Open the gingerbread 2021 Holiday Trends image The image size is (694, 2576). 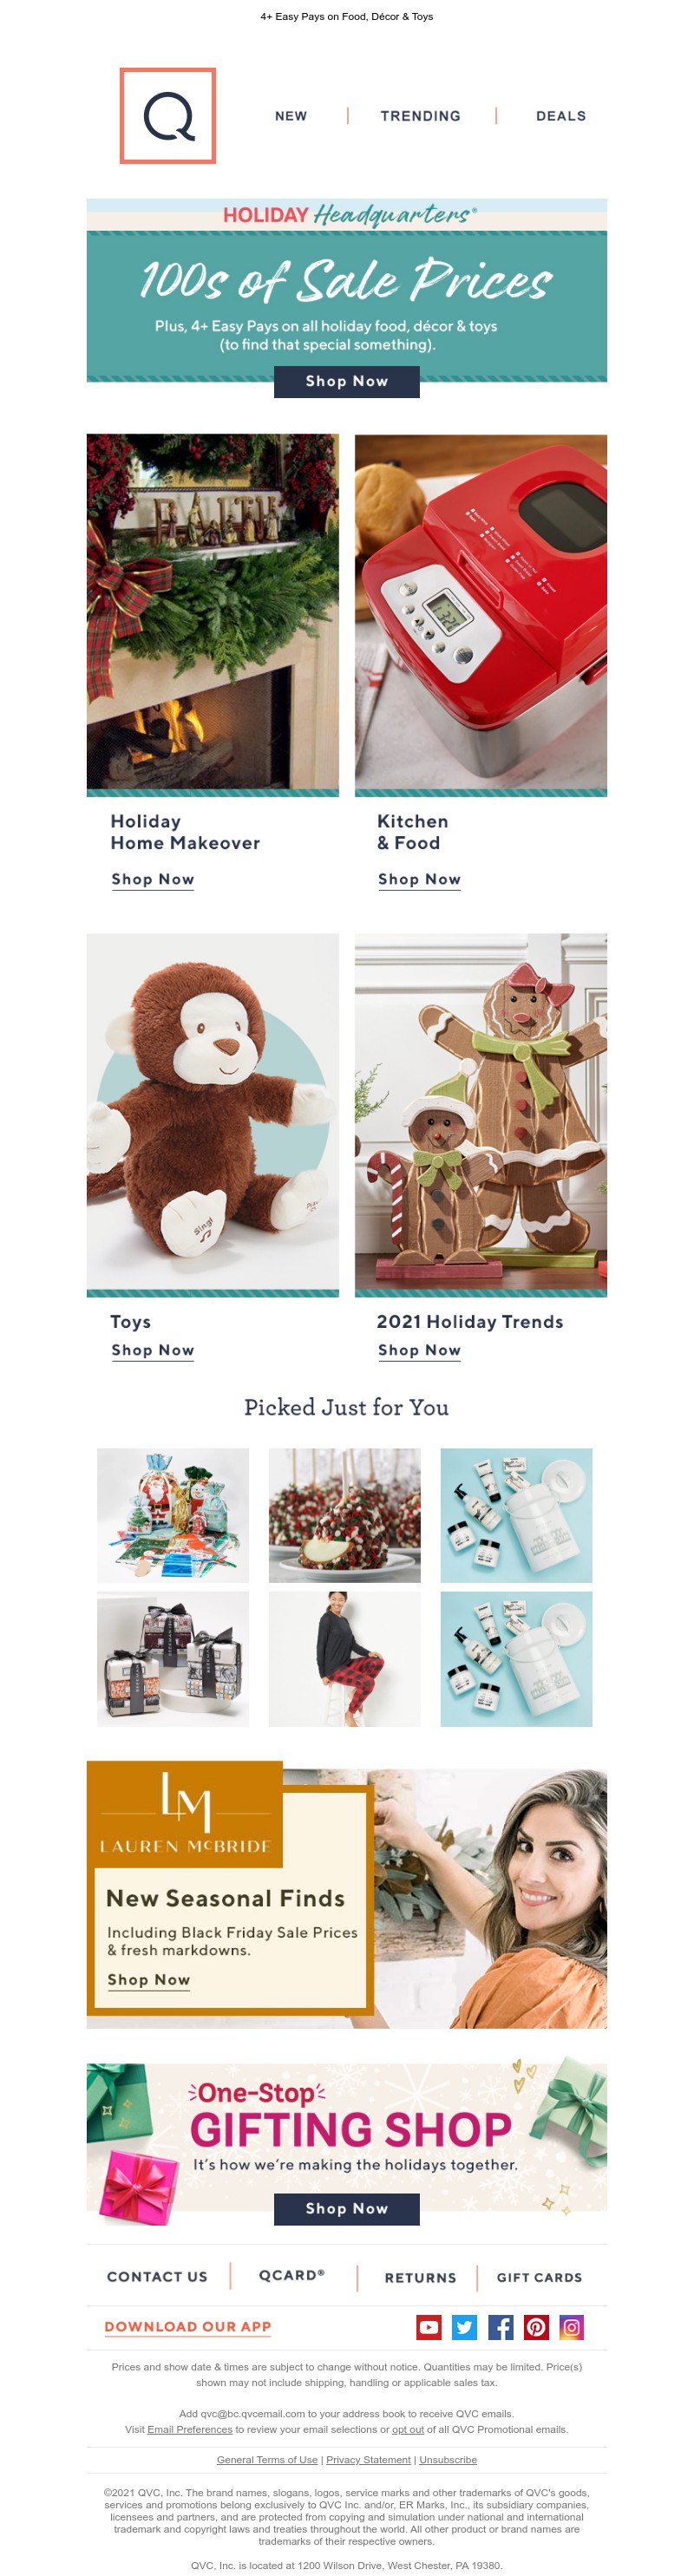click(481, 1115)
